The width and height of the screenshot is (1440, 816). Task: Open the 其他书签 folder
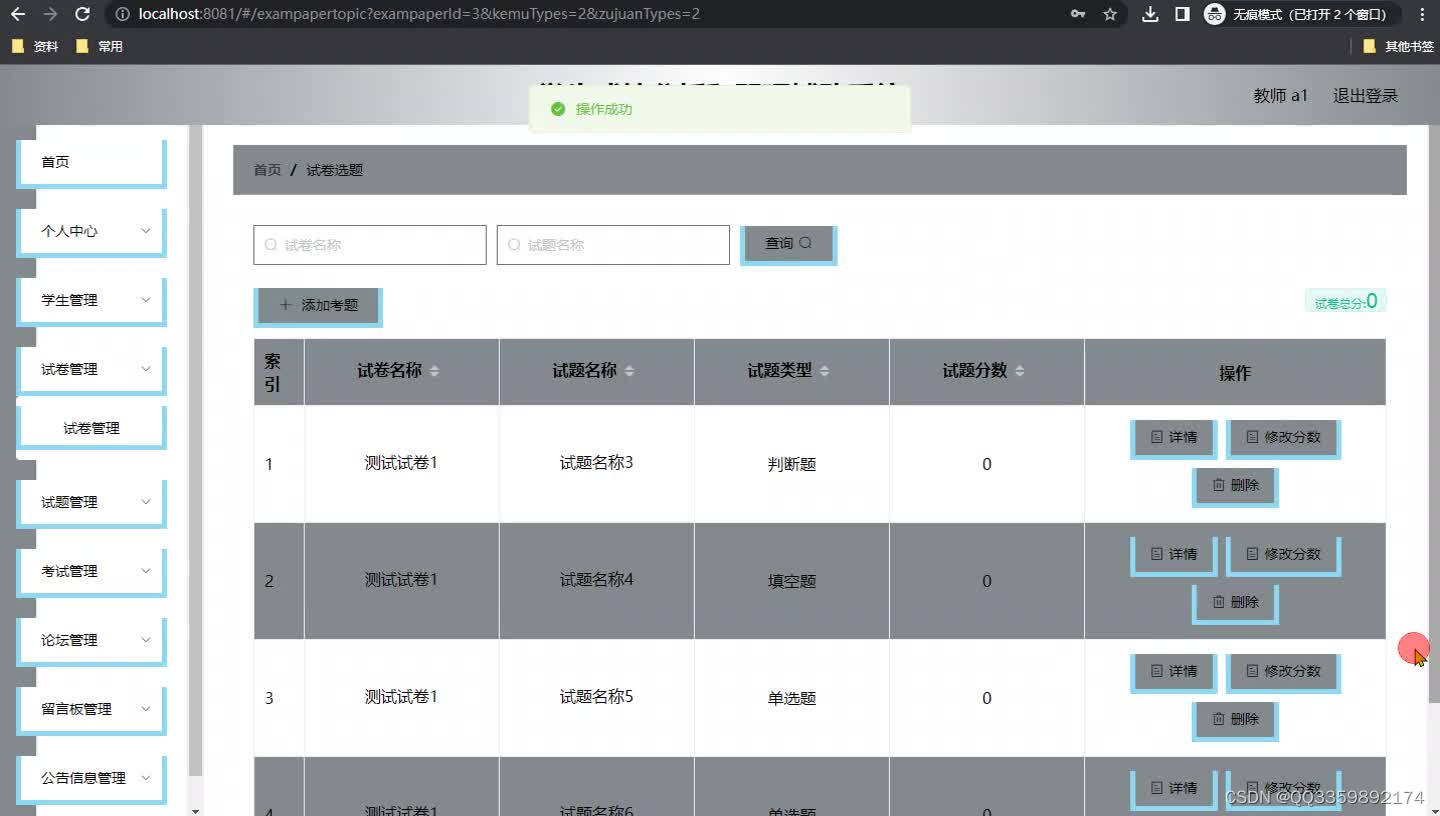[1398, 46]
